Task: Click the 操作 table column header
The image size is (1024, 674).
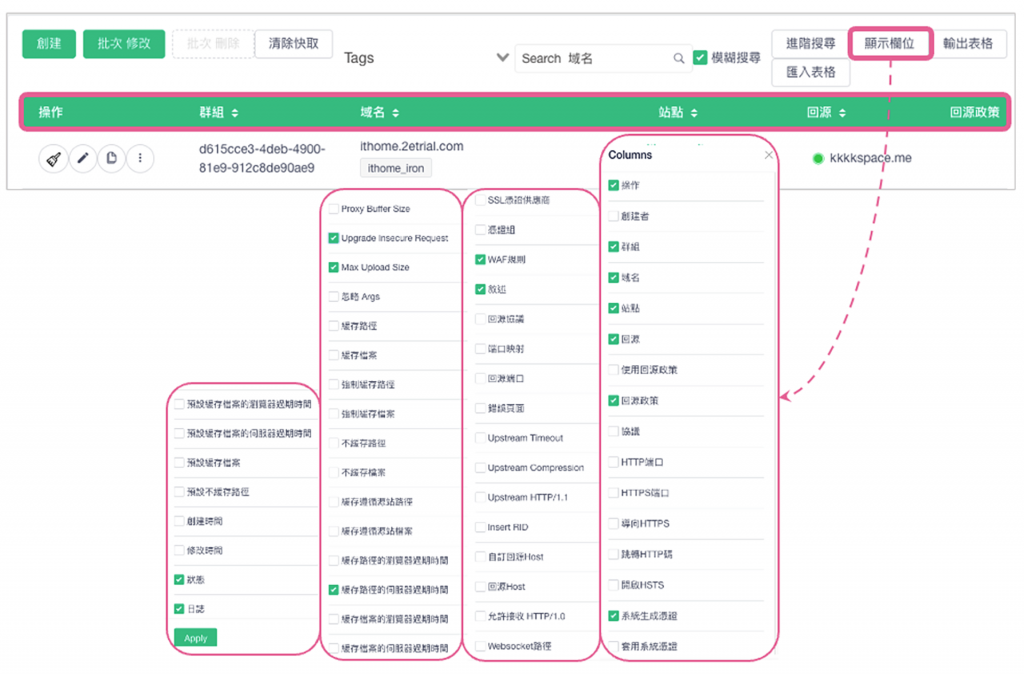Action: pos(50,112)
